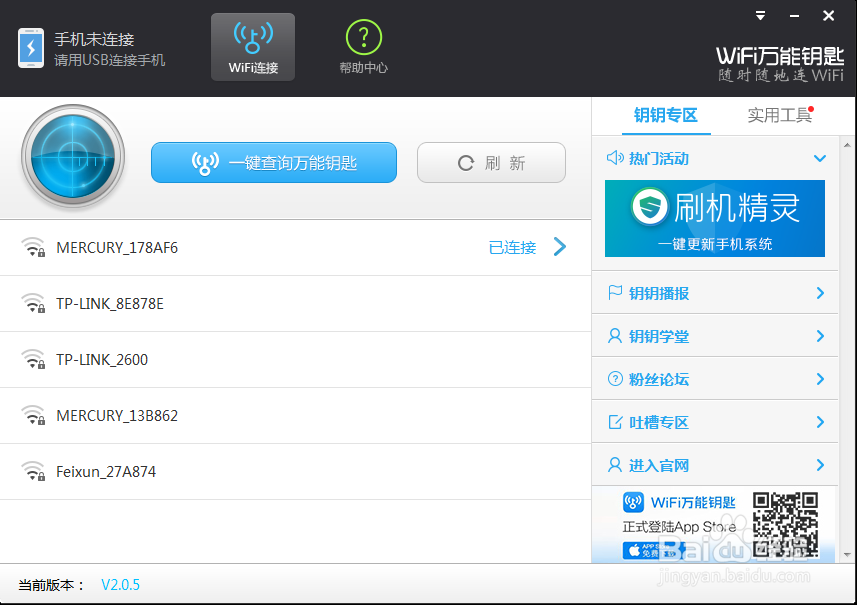Click version number V2.0.5

[120, 585]
